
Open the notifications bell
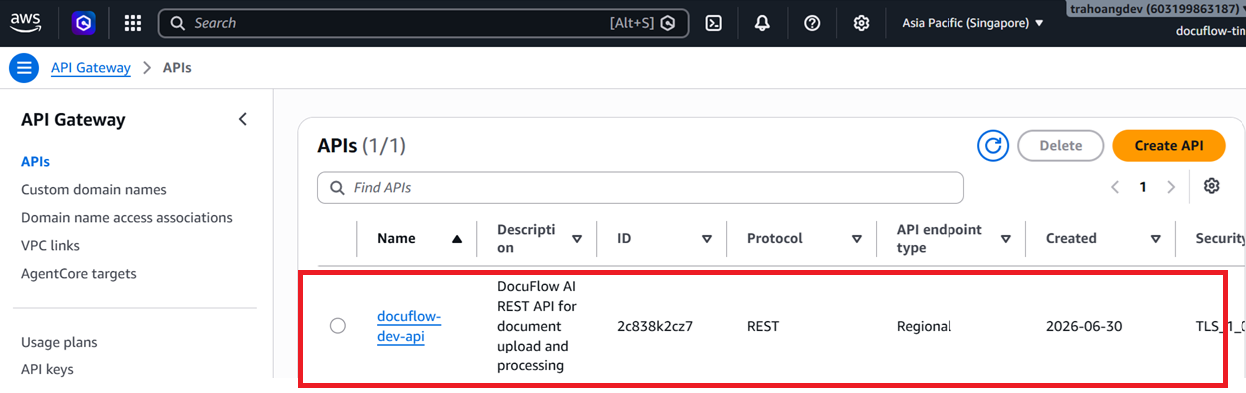click(x=762, y=23)
